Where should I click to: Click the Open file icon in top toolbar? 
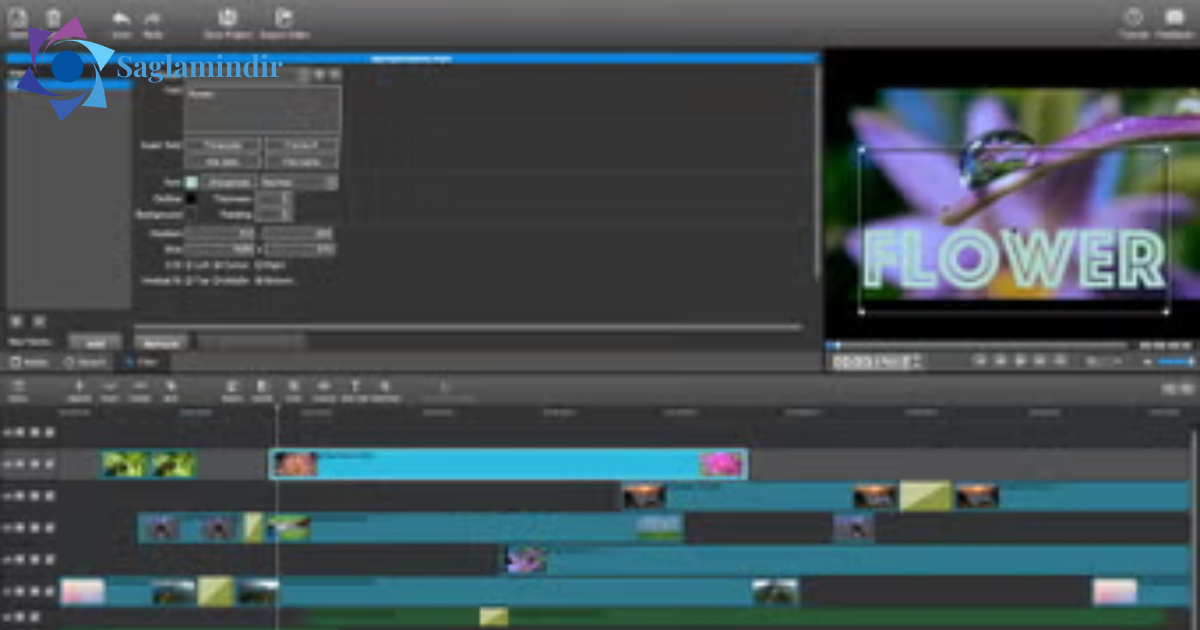17,18
